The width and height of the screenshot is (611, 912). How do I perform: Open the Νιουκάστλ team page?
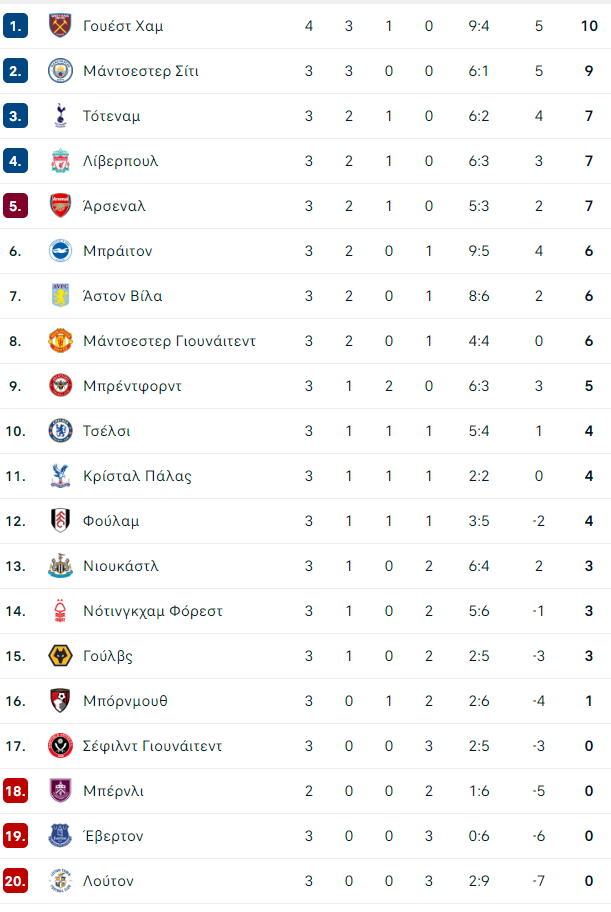(x=121, y=566)
